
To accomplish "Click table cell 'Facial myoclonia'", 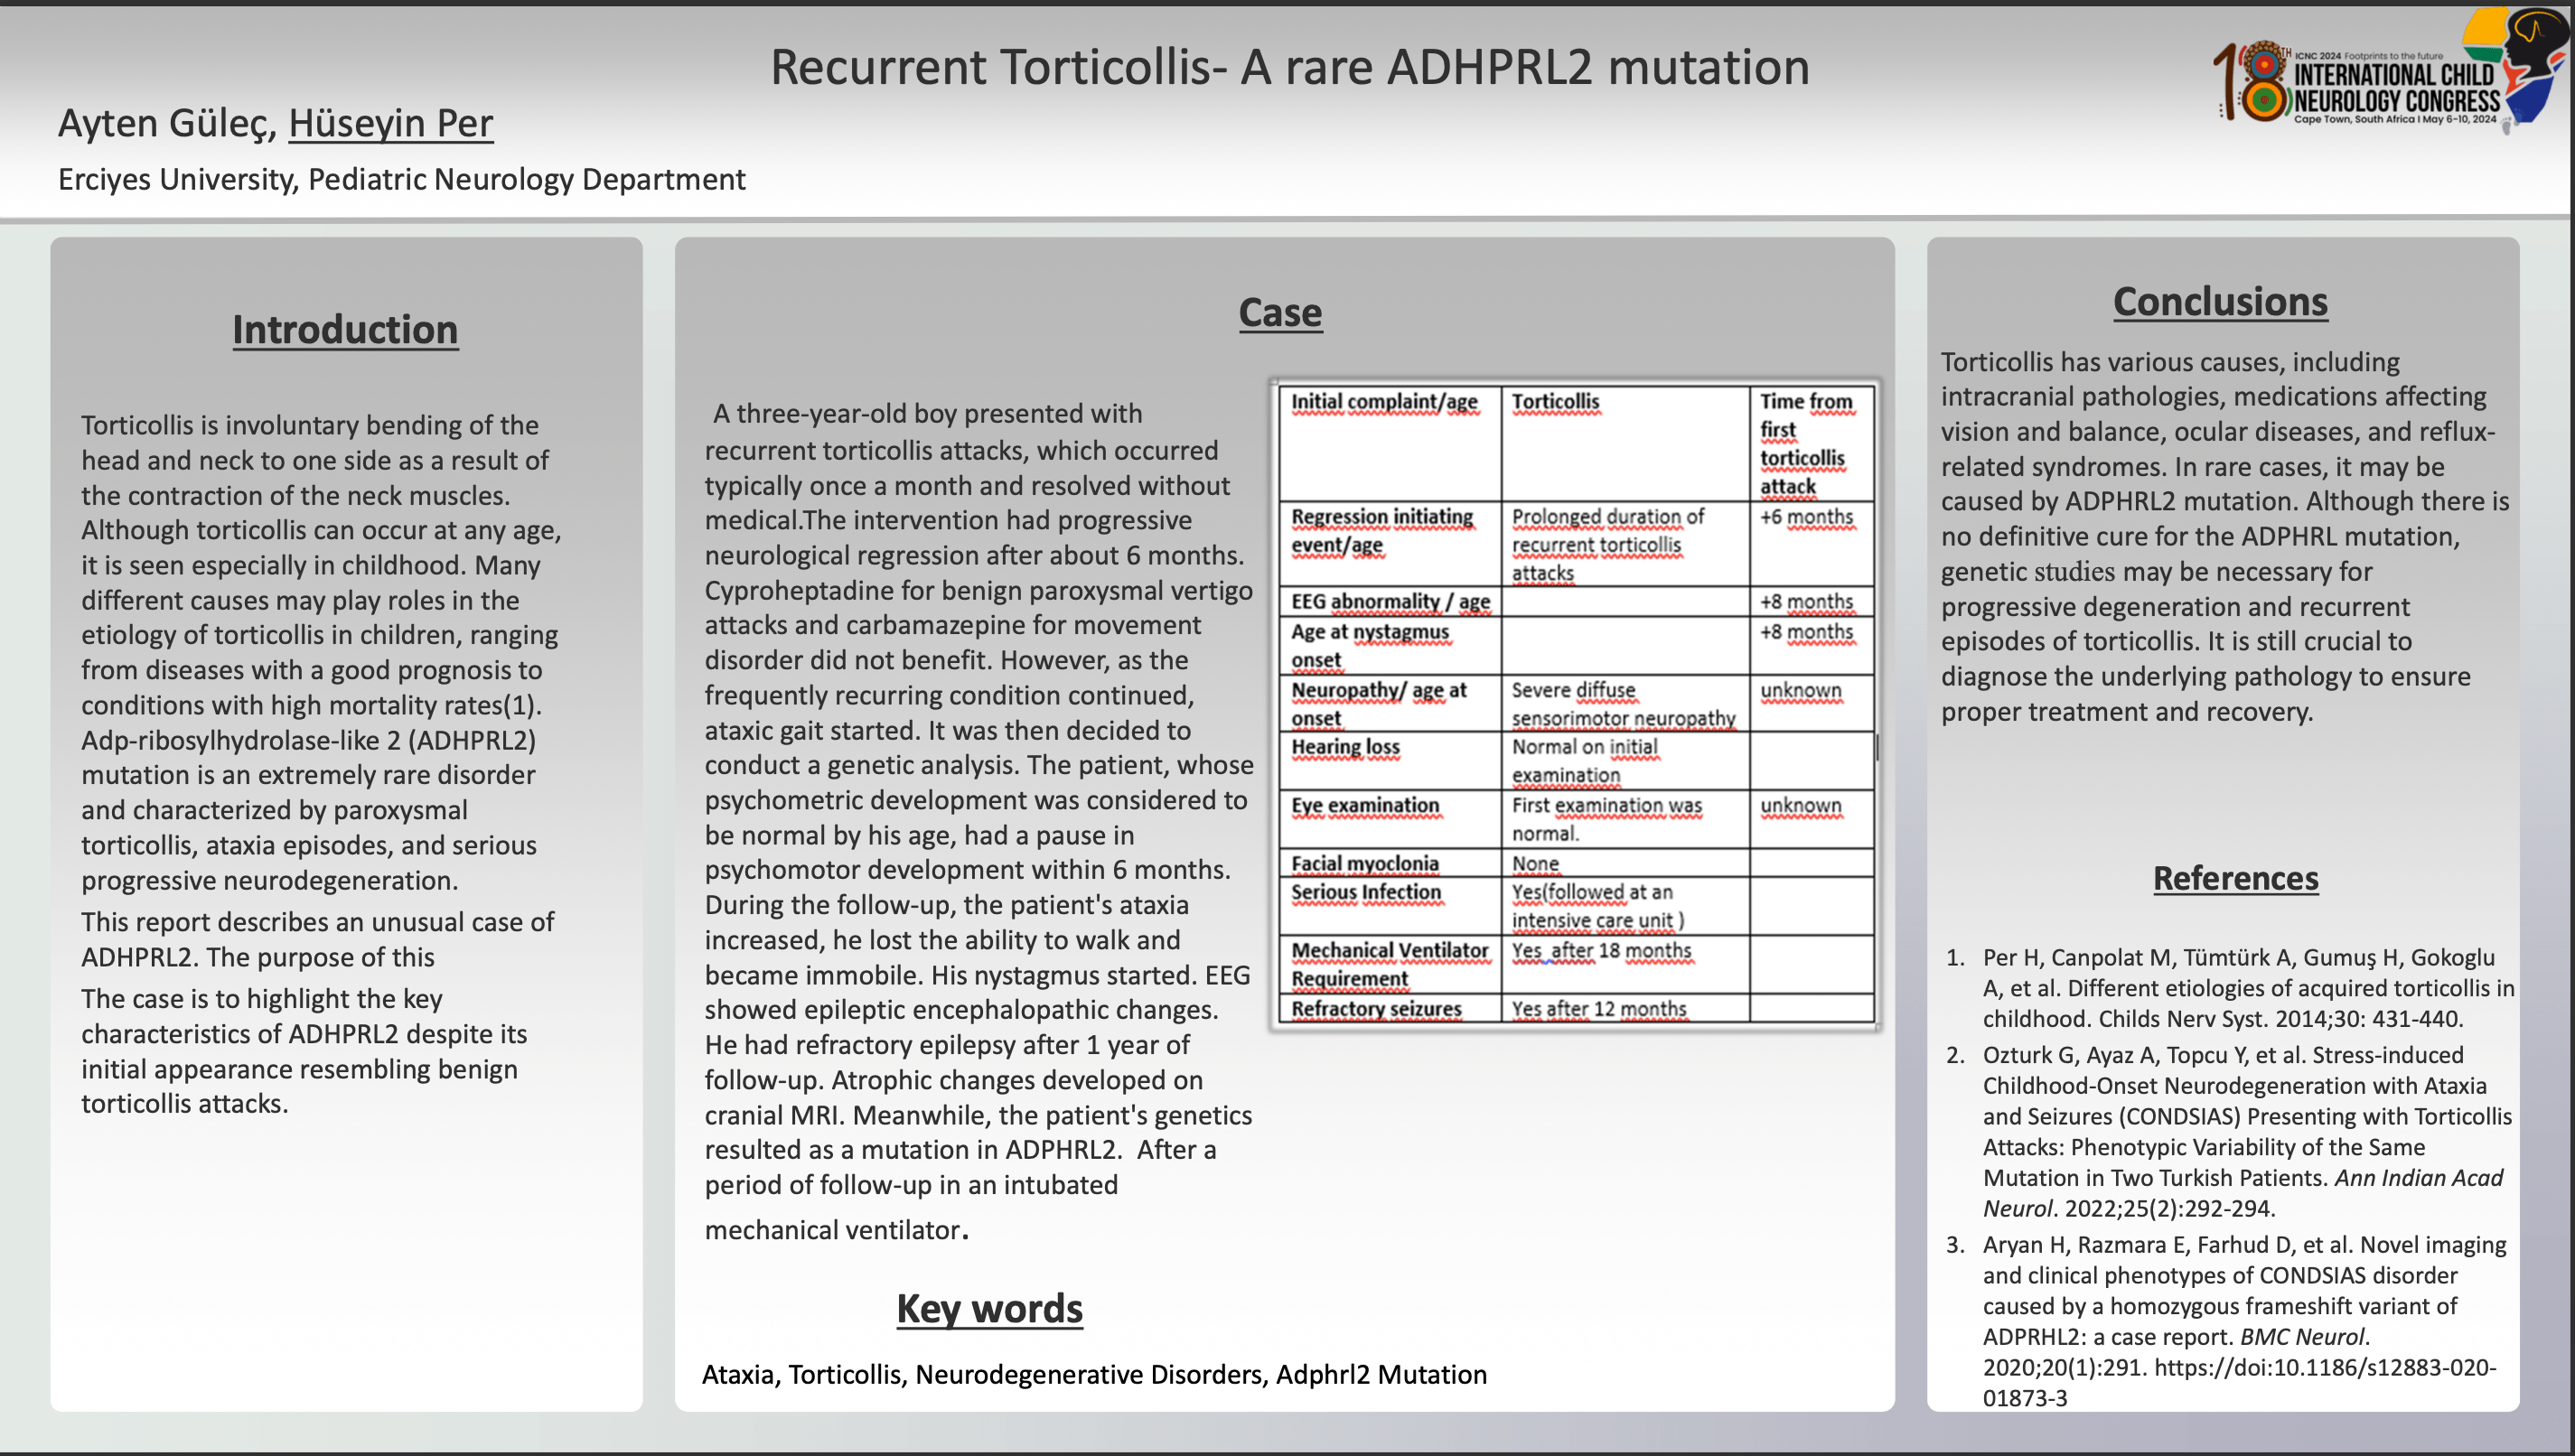I will coord(1390,863).
